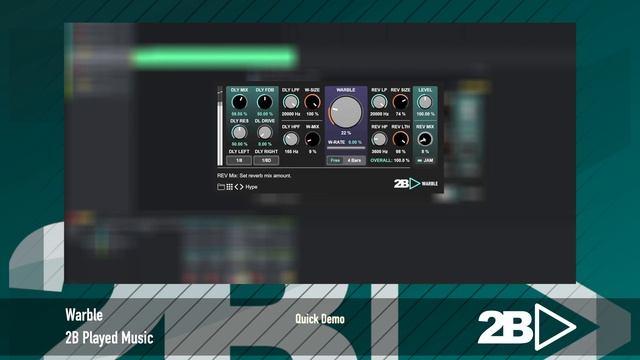Click the DLY LPF knob

(291, 102)
